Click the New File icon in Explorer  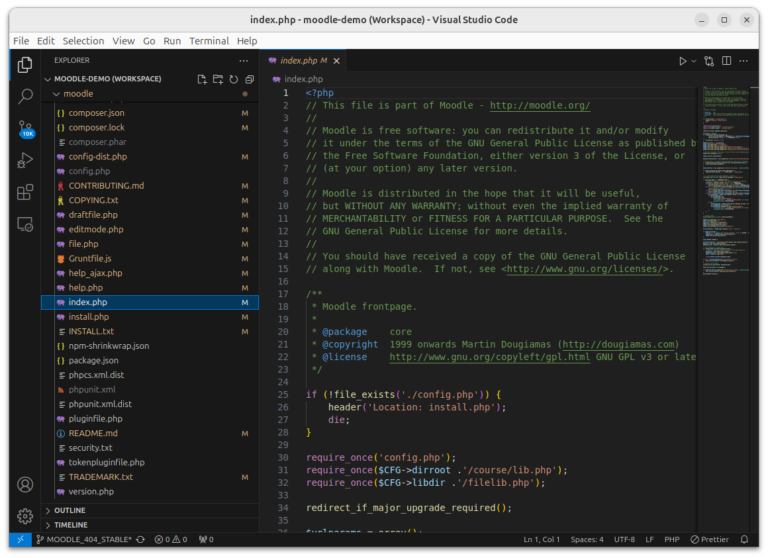[x=202, y=79]
